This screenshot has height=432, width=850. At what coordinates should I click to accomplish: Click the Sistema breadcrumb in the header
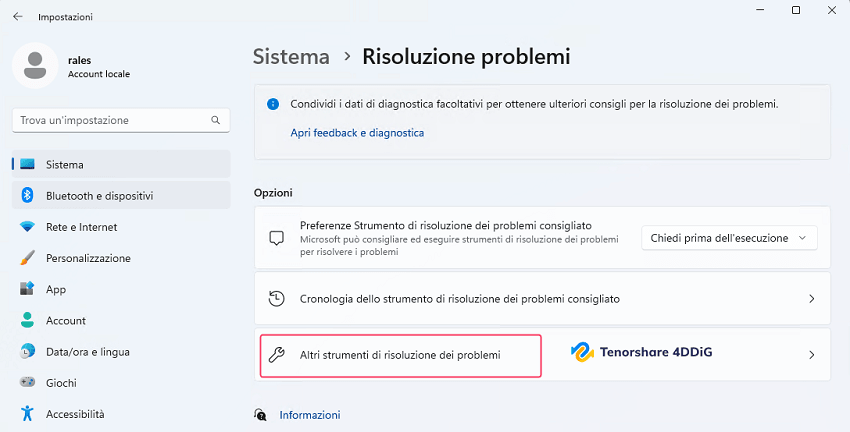click(291, 56)
